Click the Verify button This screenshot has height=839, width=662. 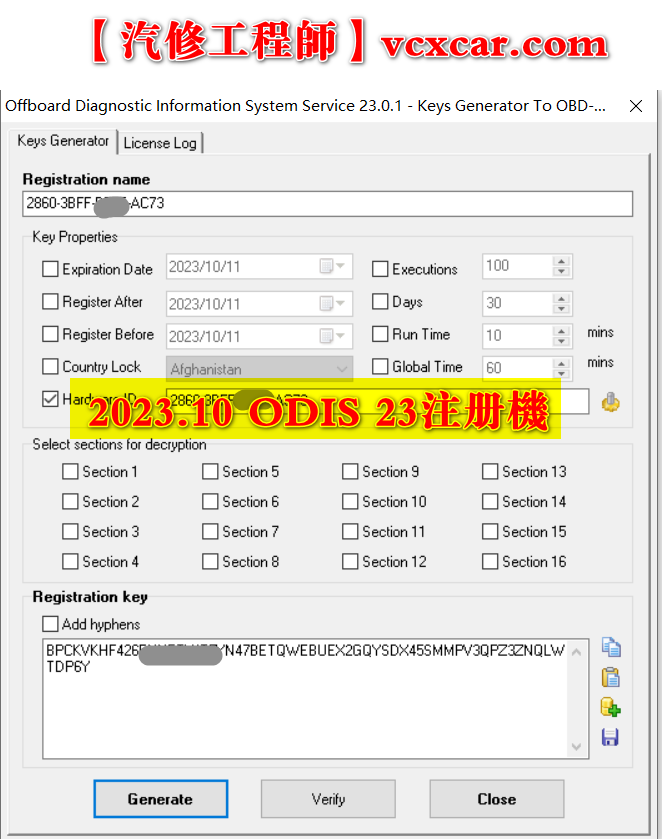[328, 798]
